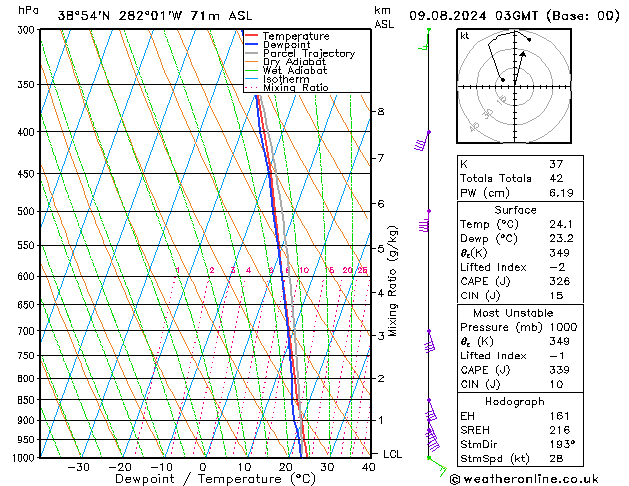Click the 'Isotherm' legend label

[x=286, y=79]
